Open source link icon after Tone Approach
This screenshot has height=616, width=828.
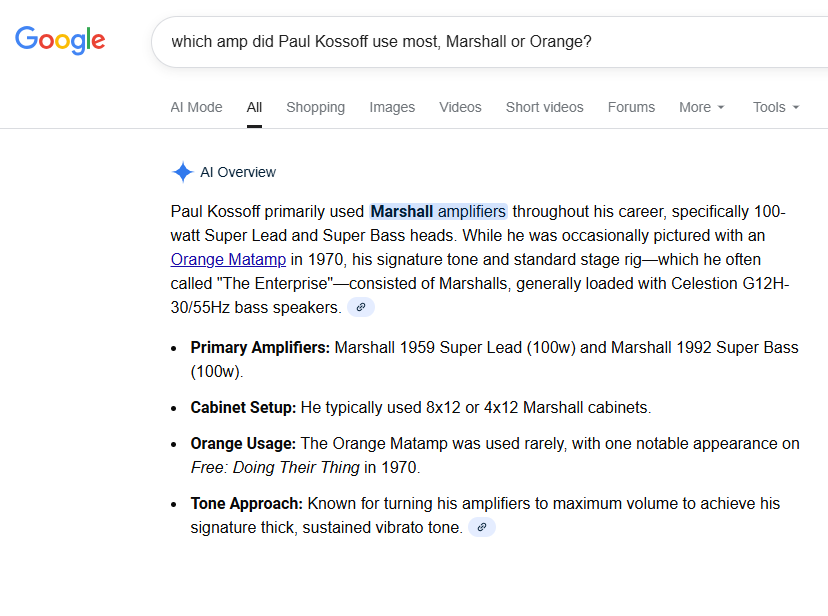482,527
